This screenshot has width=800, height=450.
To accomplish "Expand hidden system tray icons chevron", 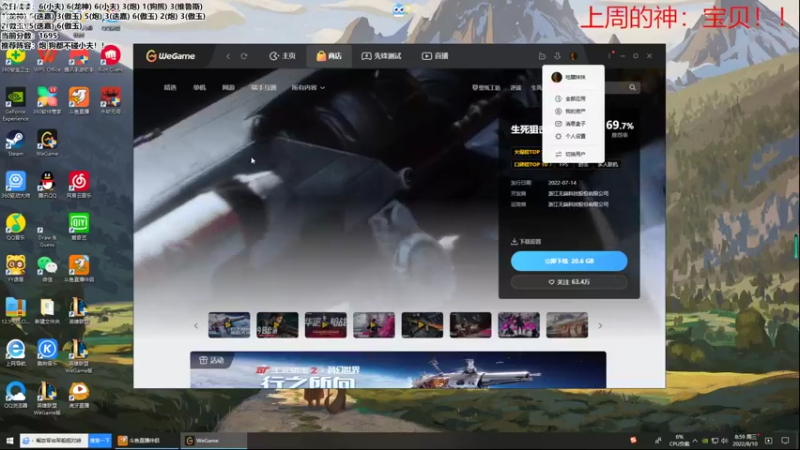I will [x=695, y=440].
